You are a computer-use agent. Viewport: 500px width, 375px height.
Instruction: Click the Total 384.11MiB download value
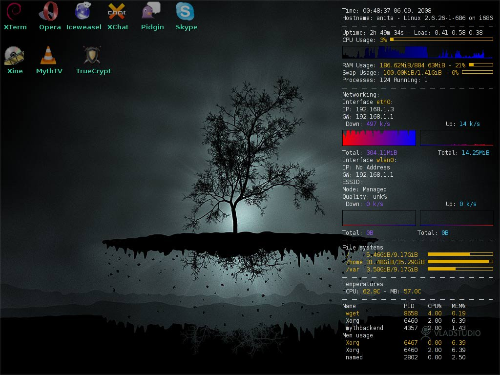(x=382, y=153)
